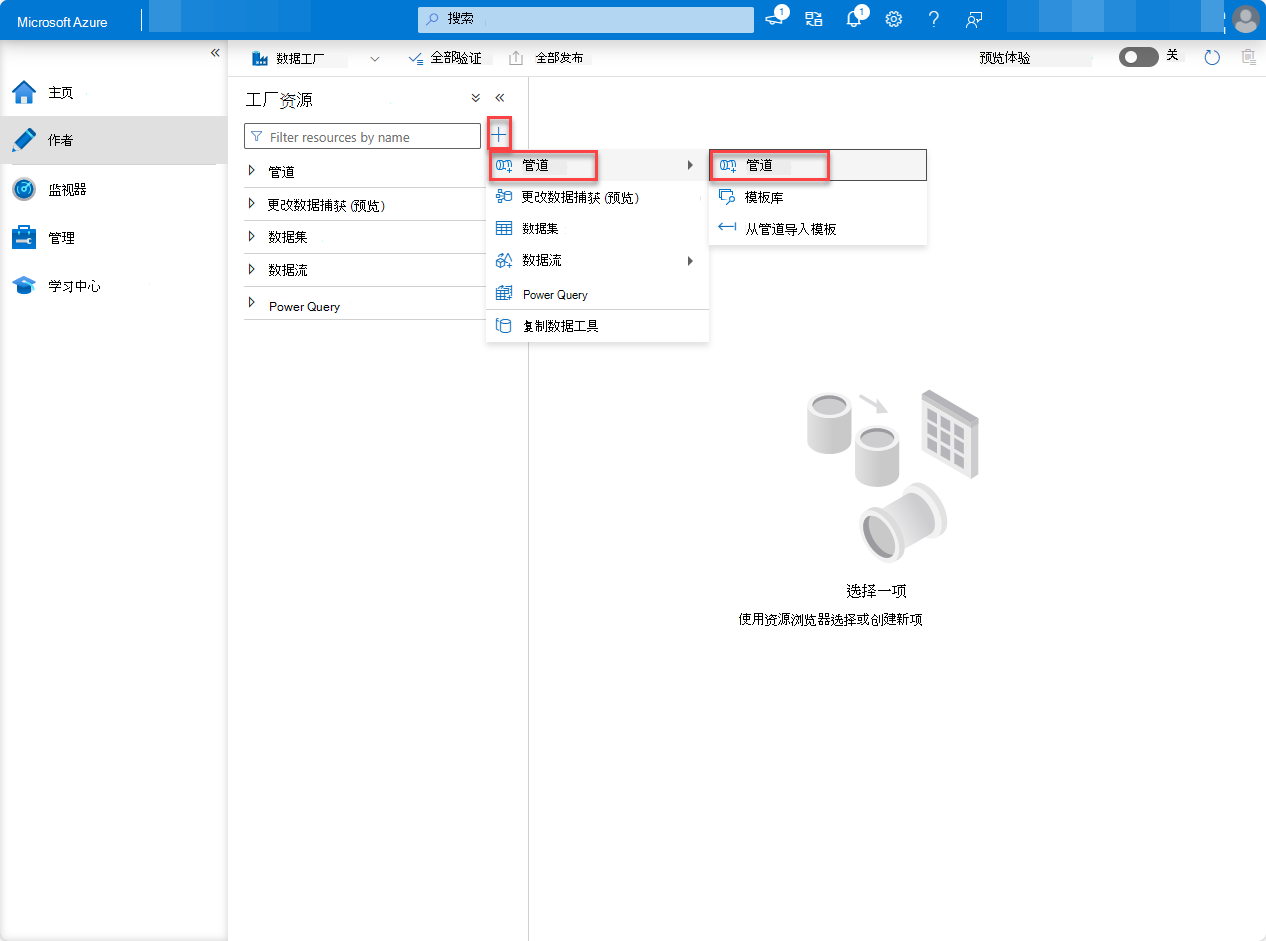Open the Manage (管理) toolbox icon
This screenshot has height=941, width=1266.
point(24,238)
